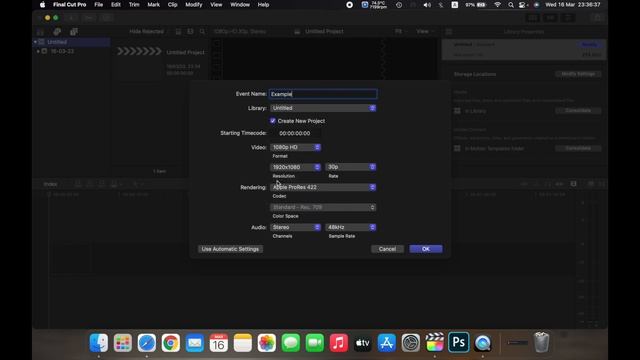This screenshot has width=640, height=360.
Task: Open Notes from the Dock
Action: [243, 342]
